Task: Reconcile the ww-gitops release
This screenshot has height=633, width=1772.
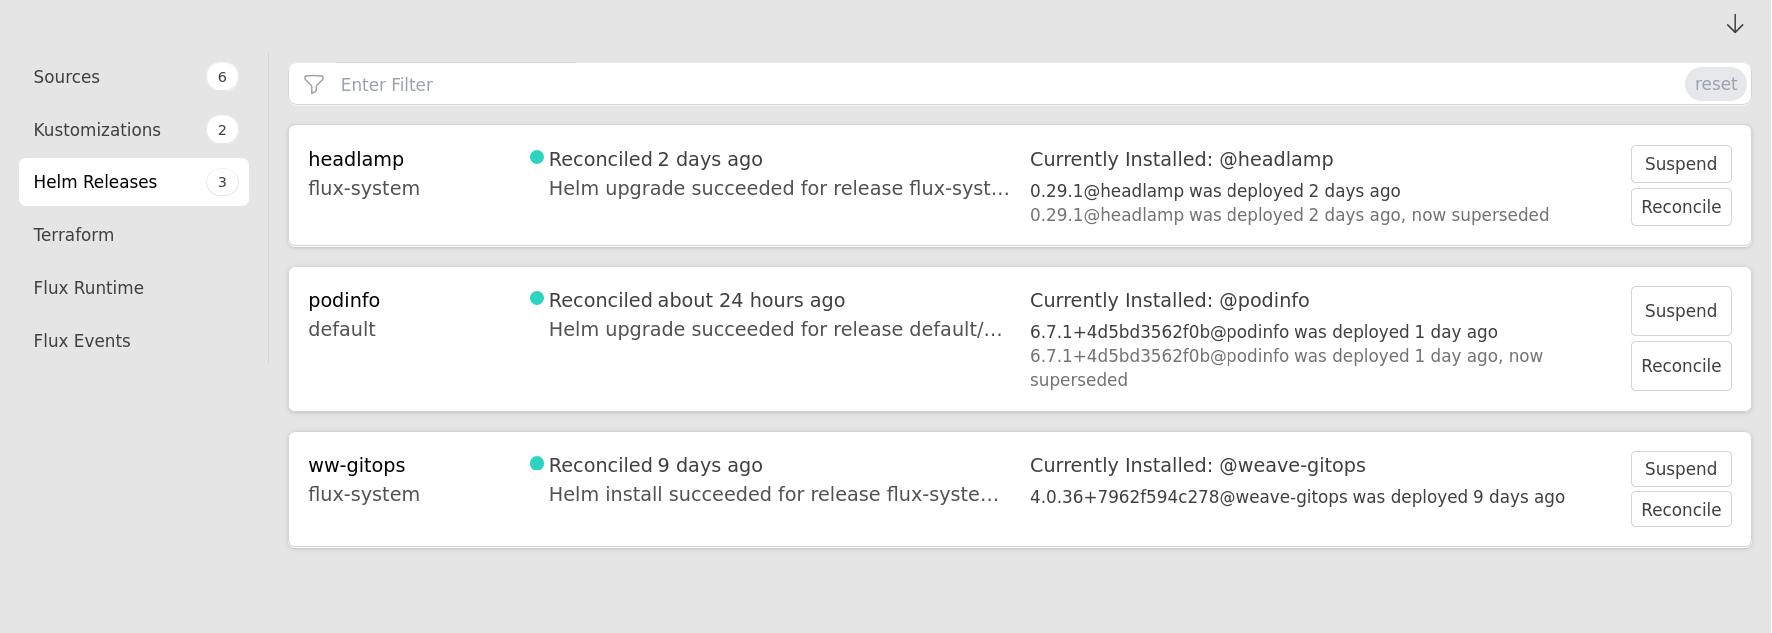Action: coord(1680,510)
